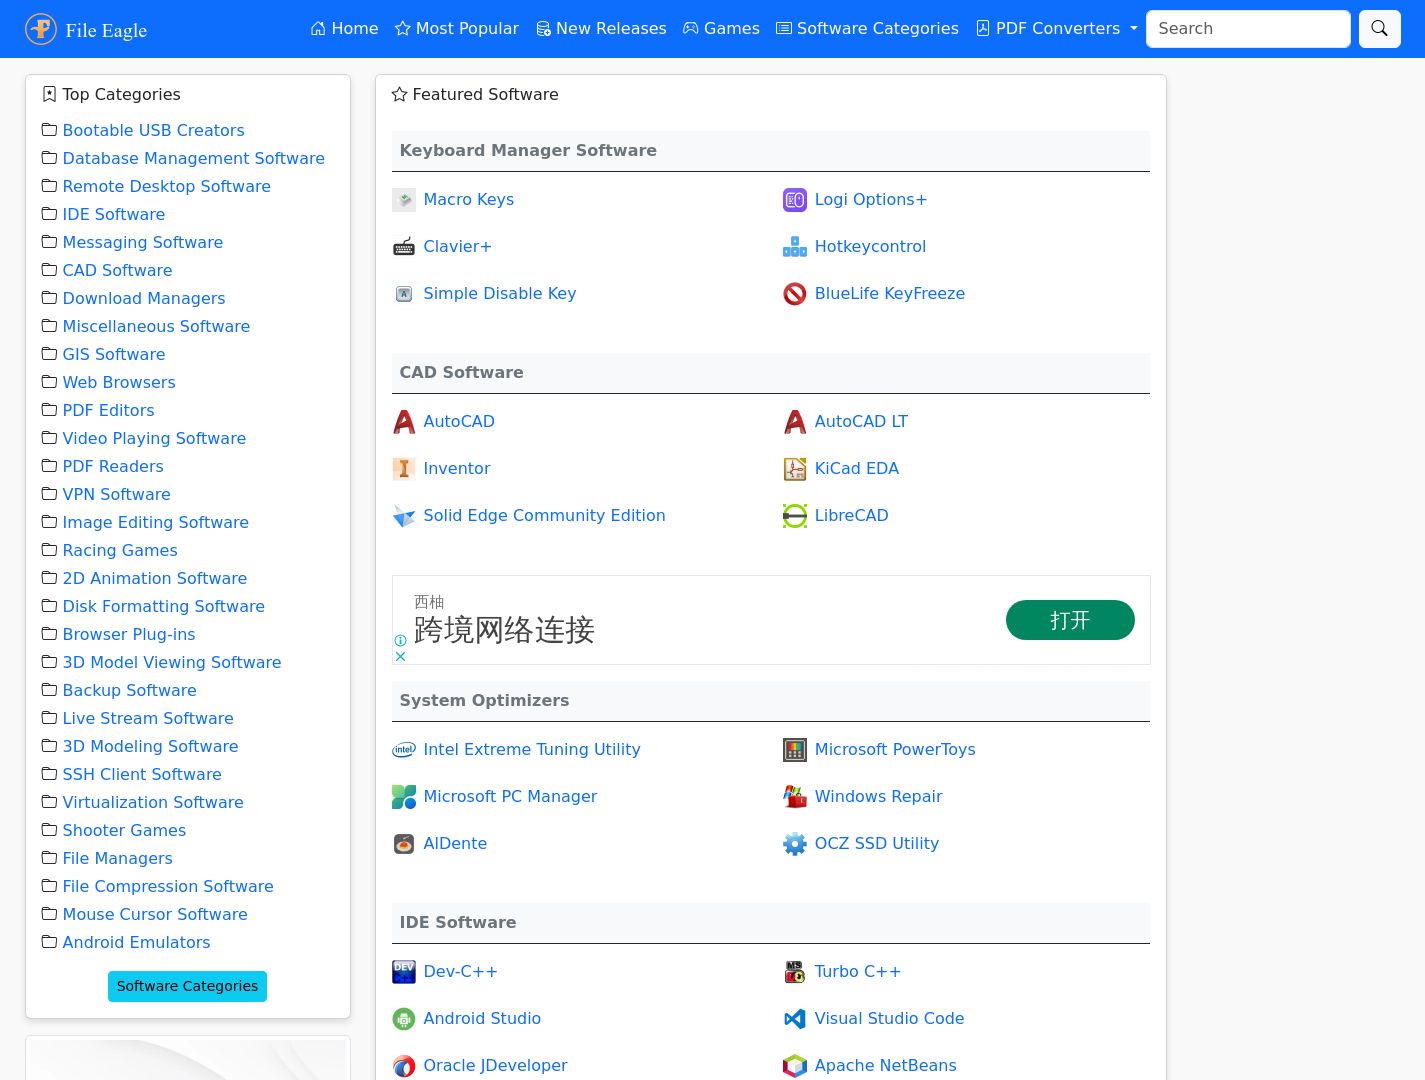Click the Visual Studio Code icon
This screenshot has height=1080, width=1425.
[x=795, y=1019]
